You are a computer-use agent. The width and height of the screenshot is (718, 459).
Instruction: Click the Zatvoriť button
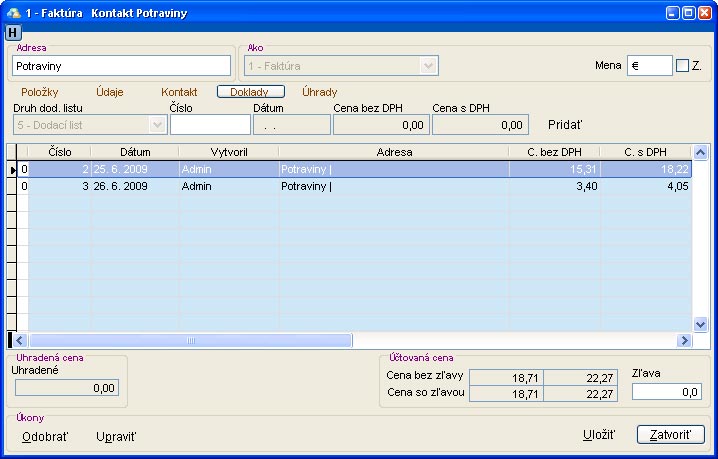670,435
